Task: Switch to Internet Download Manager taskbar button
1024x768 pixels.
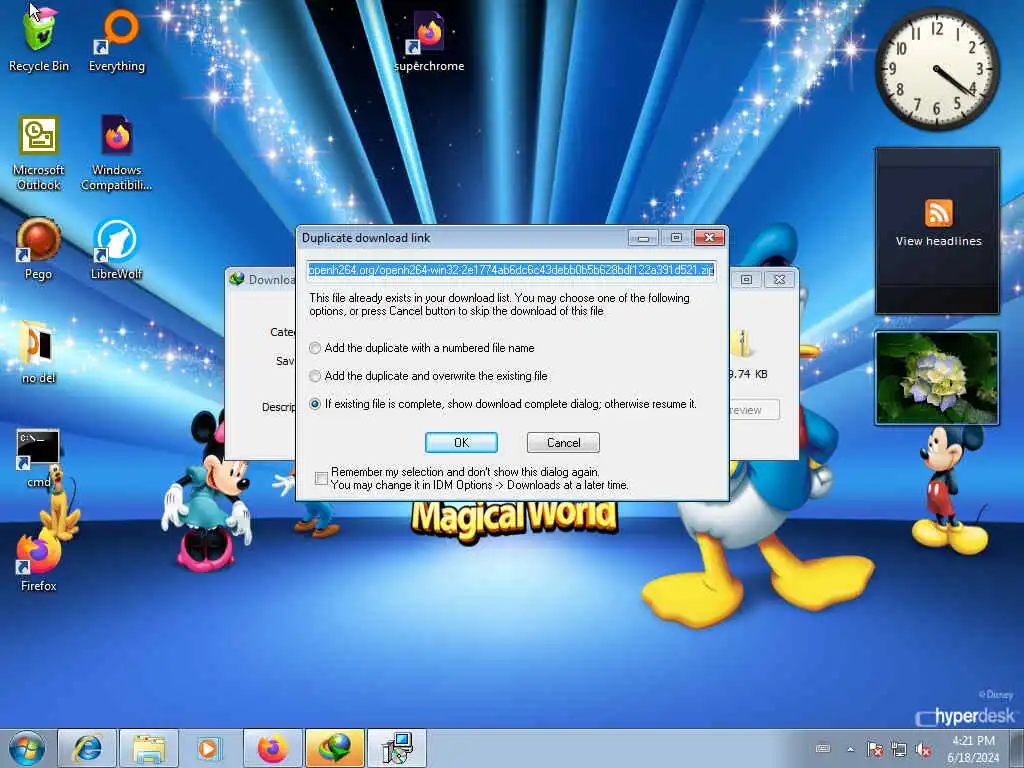Action: pos(334,748)
